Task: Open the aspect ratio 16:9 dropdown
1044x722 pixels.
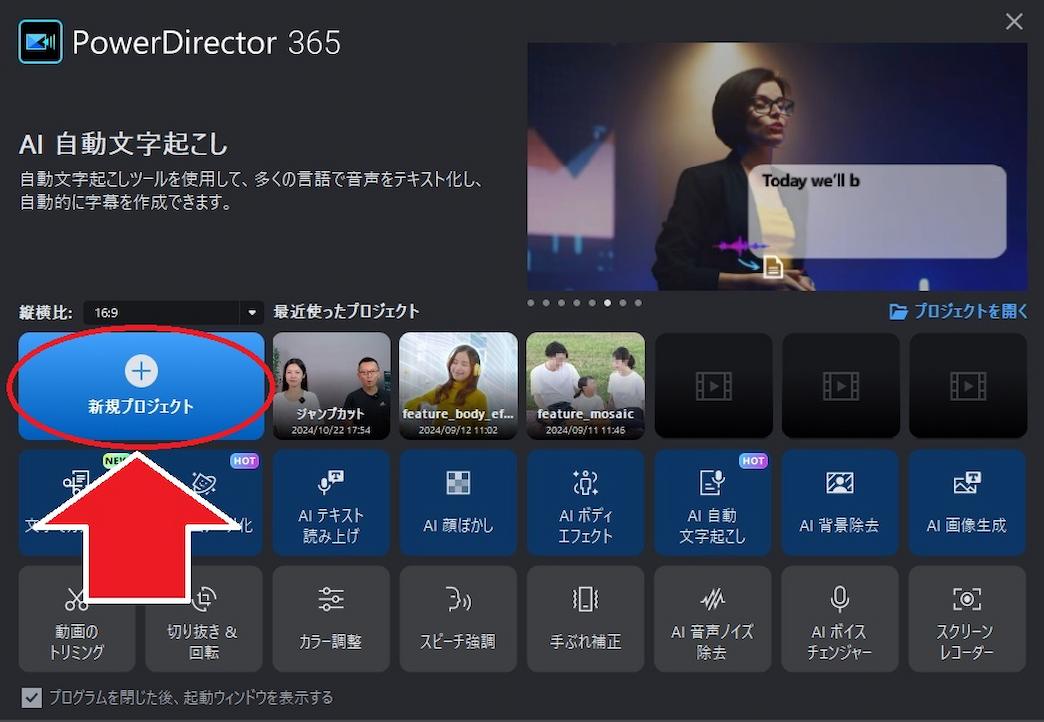Action: tap(173, 312)
